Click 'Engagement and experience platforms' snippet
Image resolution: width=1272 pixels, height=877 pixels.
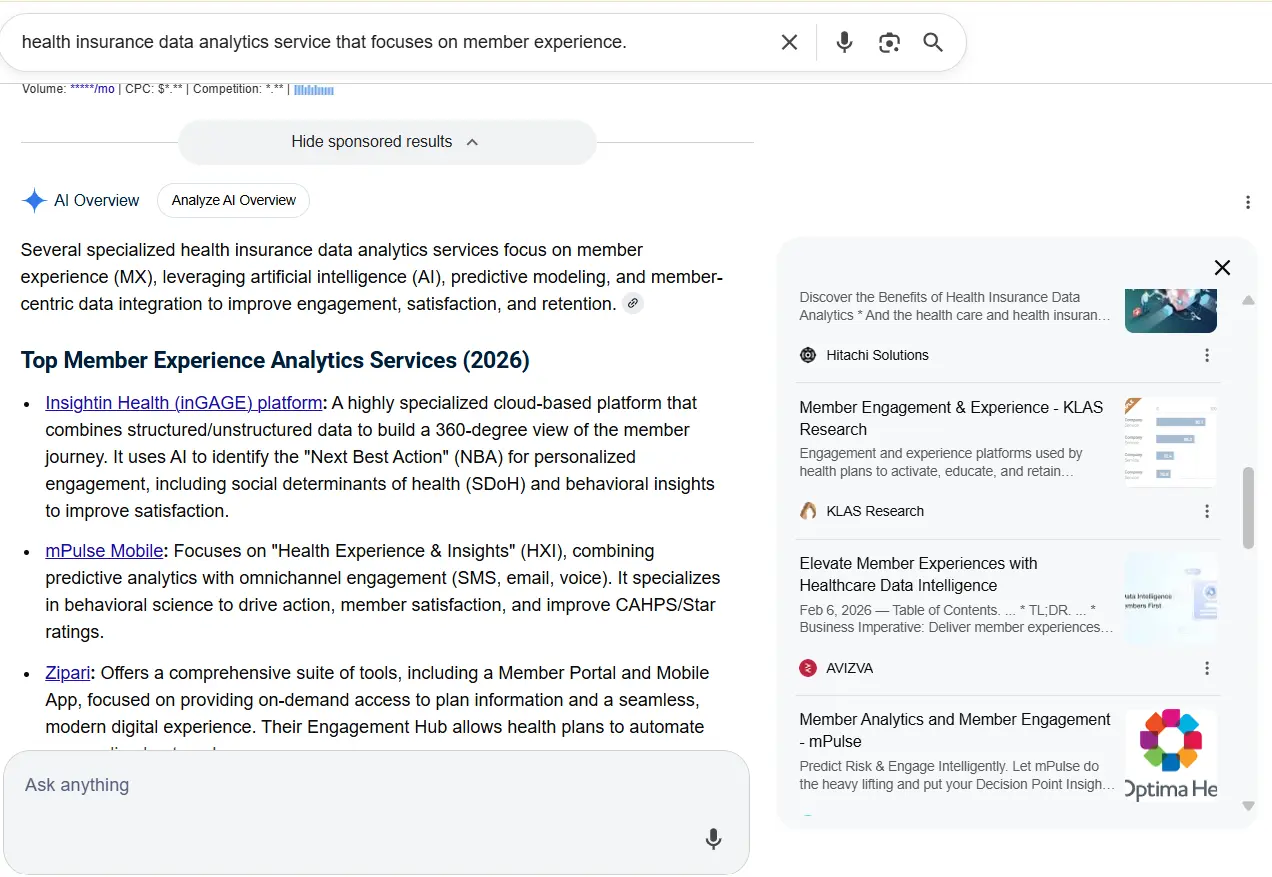click(941, 462)
